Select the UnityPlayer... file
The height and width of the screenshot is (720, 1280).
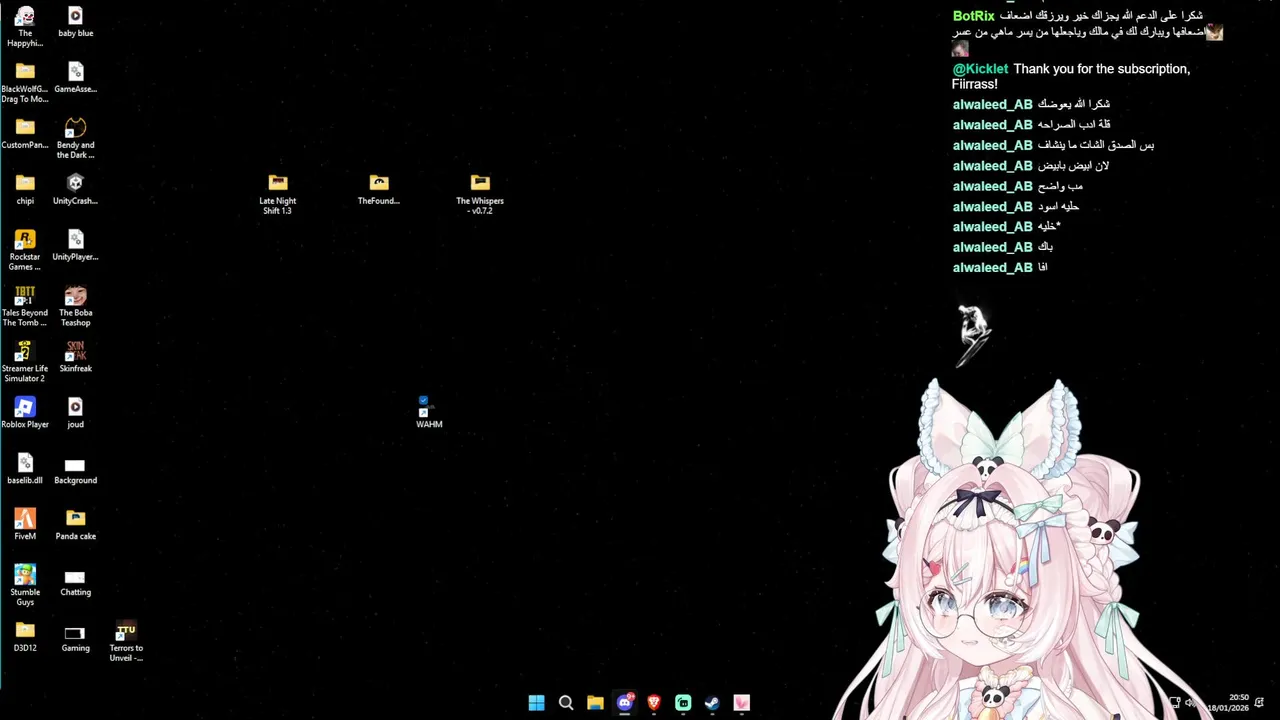click(x=75, y=246)
